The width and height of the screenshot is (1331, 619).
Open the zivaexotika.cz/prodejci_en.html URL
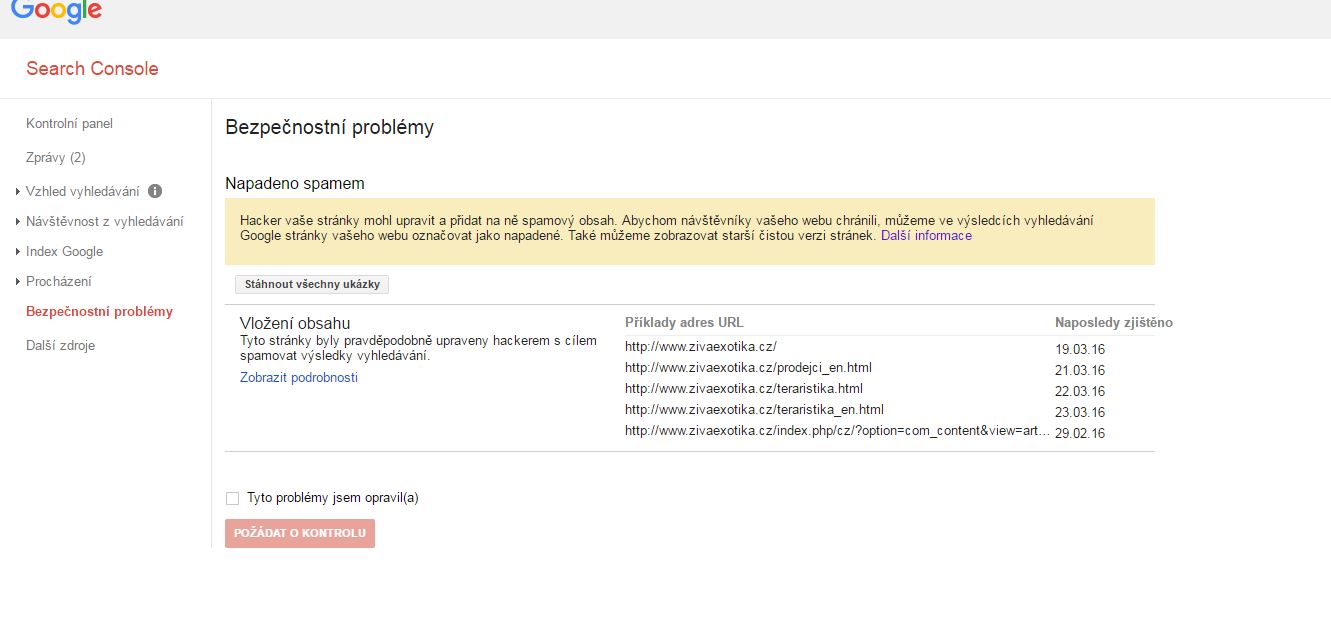[748, 368]
